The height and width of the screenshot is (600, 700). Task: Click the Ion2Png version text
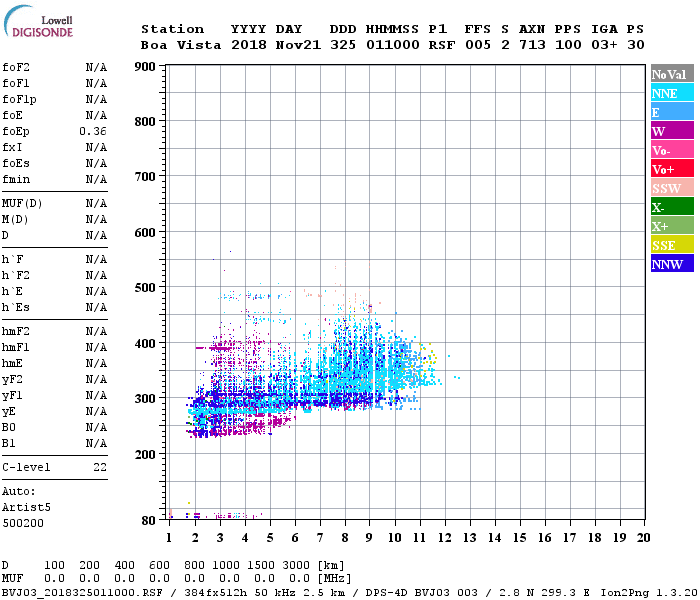point(649,593)
